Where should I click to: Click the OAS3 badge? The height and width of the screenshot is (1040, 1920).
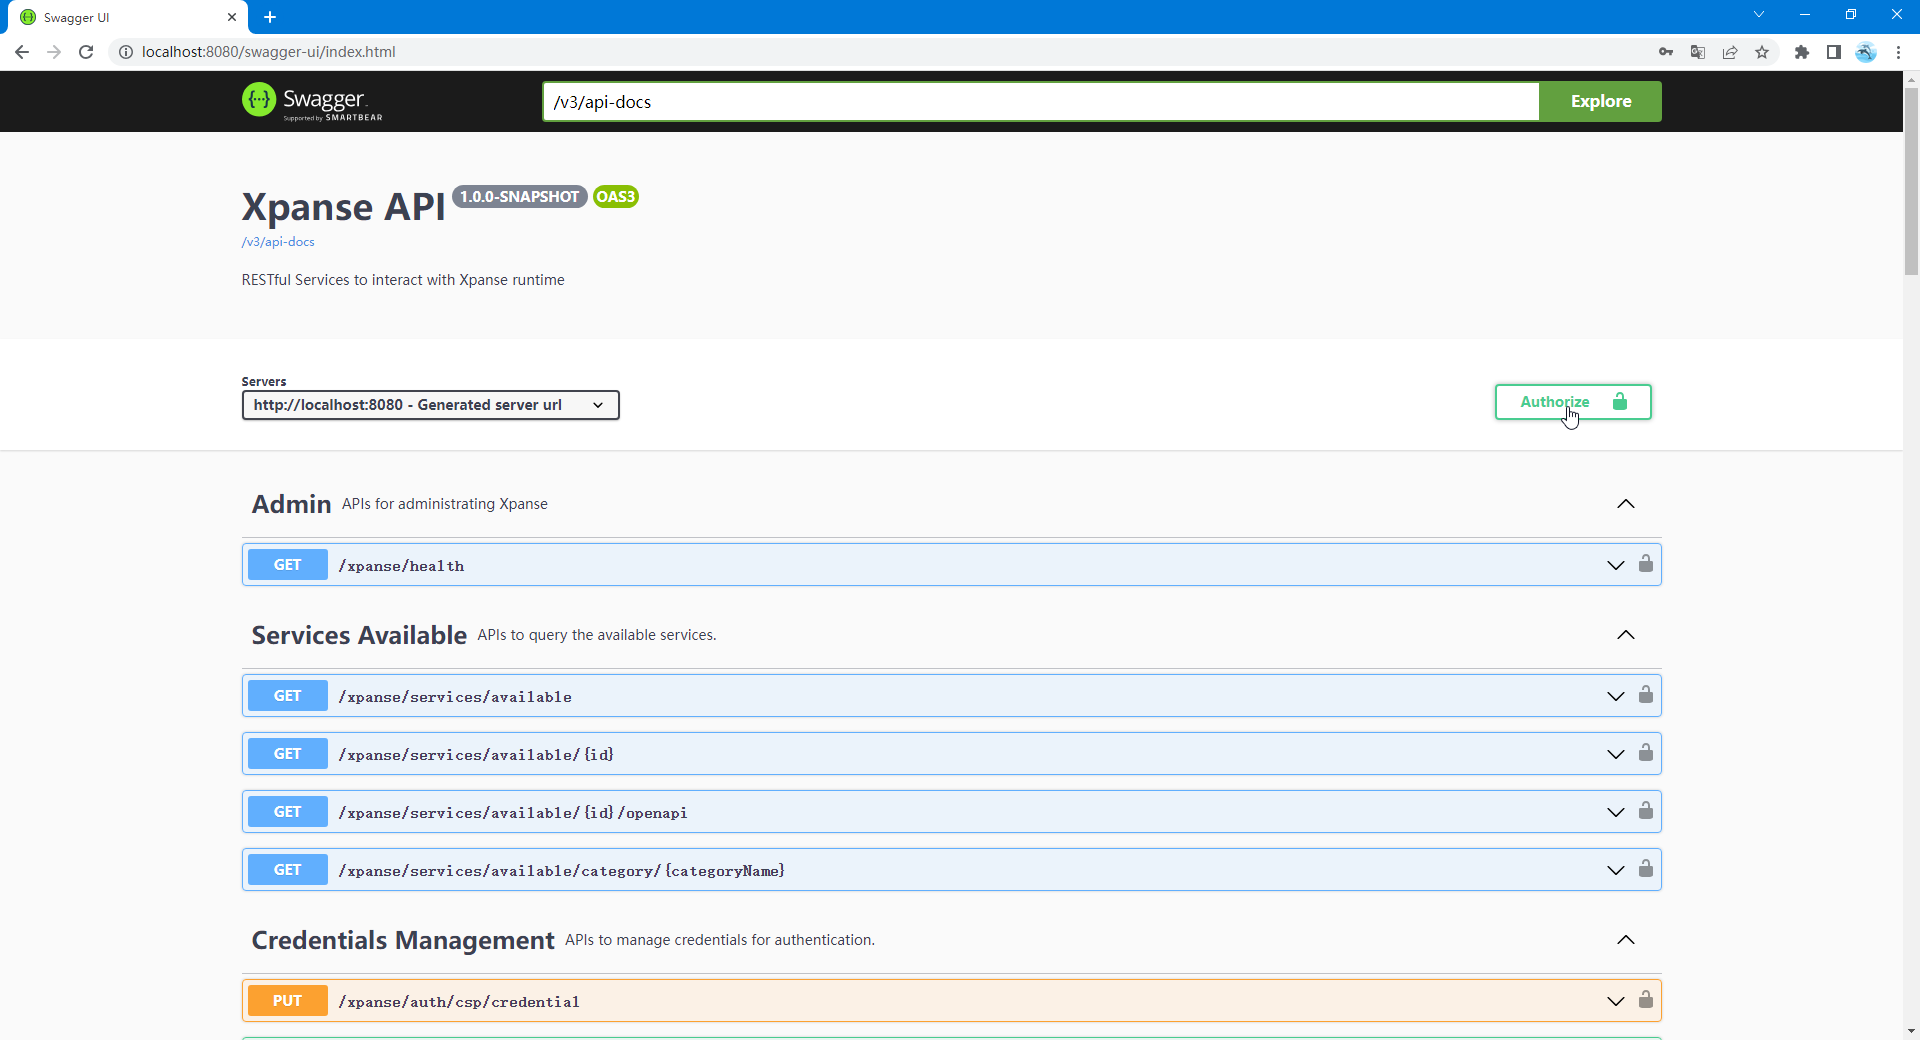[615, 197]
